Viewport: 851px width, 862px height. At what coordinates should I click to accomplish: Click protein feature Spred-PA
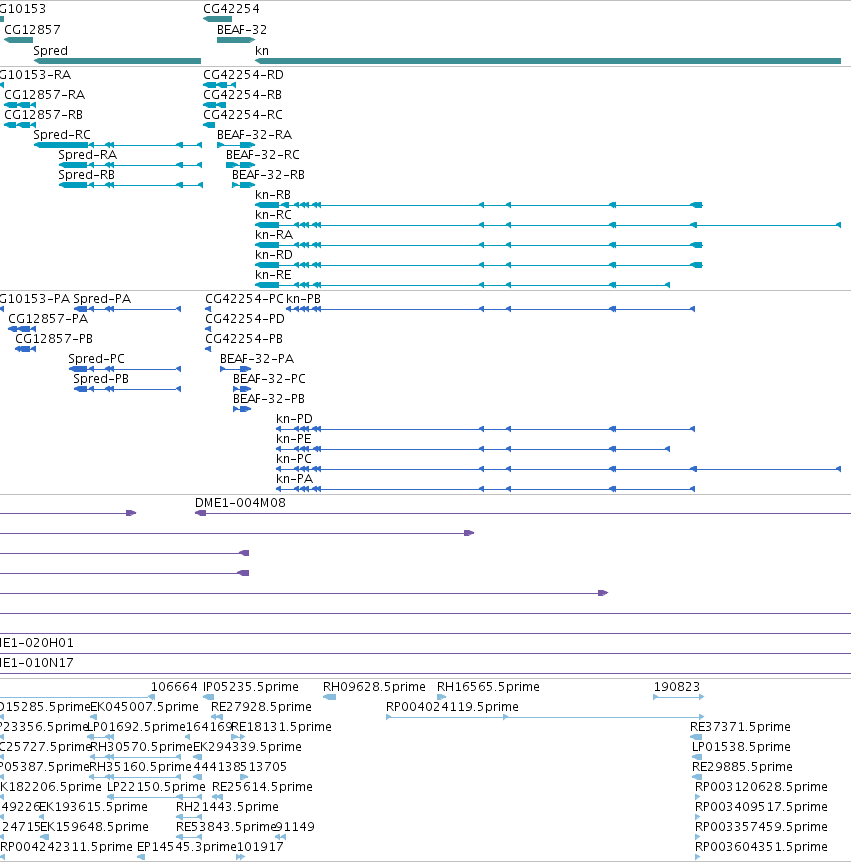pos(127,309)
